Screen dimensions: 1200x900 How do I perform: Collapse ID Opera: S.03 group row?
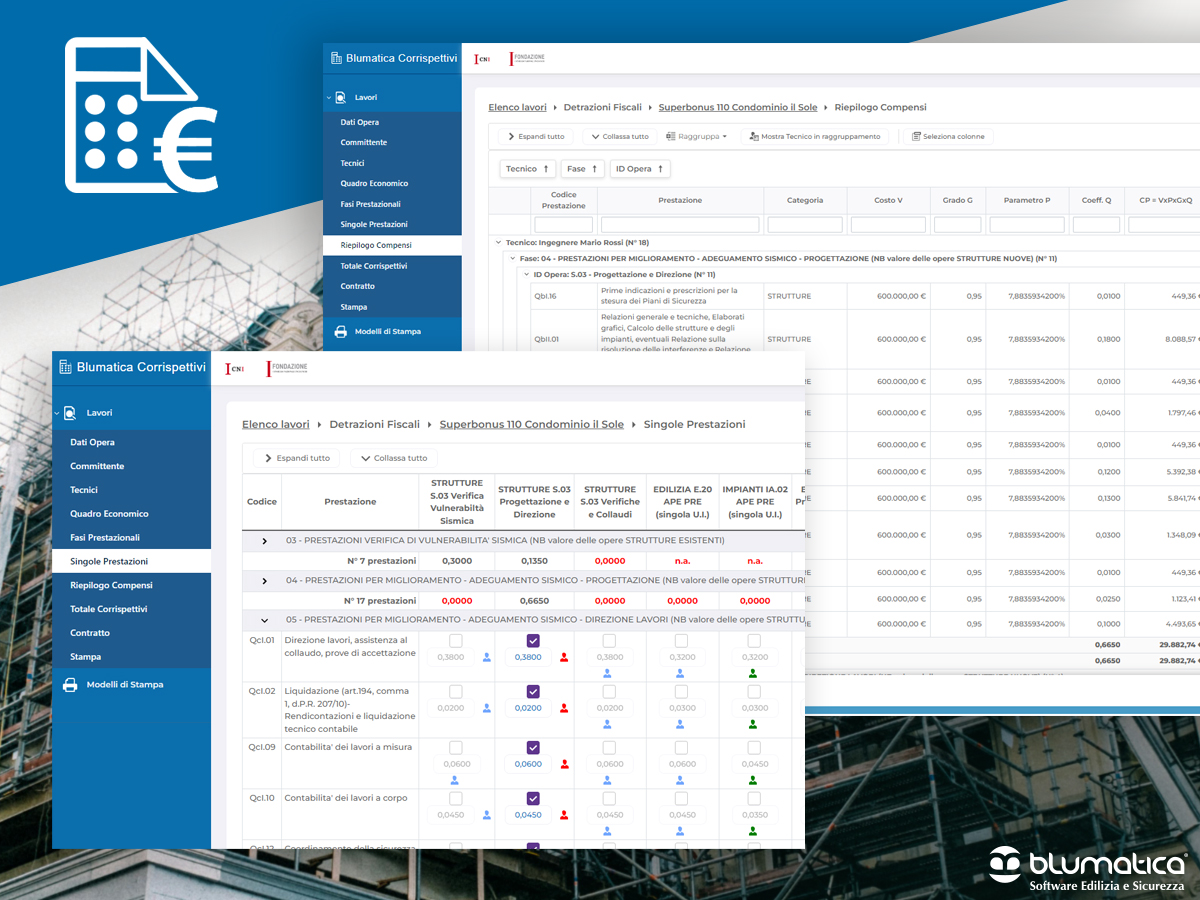[526, 274]
